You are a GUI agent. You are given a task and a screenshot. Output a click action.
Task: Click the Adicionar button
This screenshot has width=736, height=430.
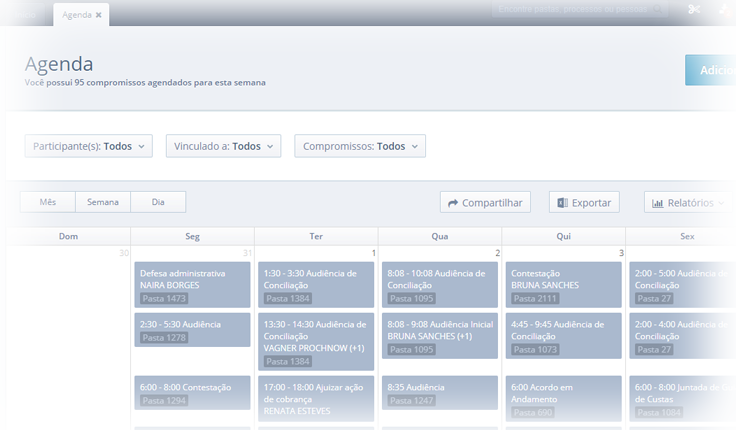click(x=710, y=70)
